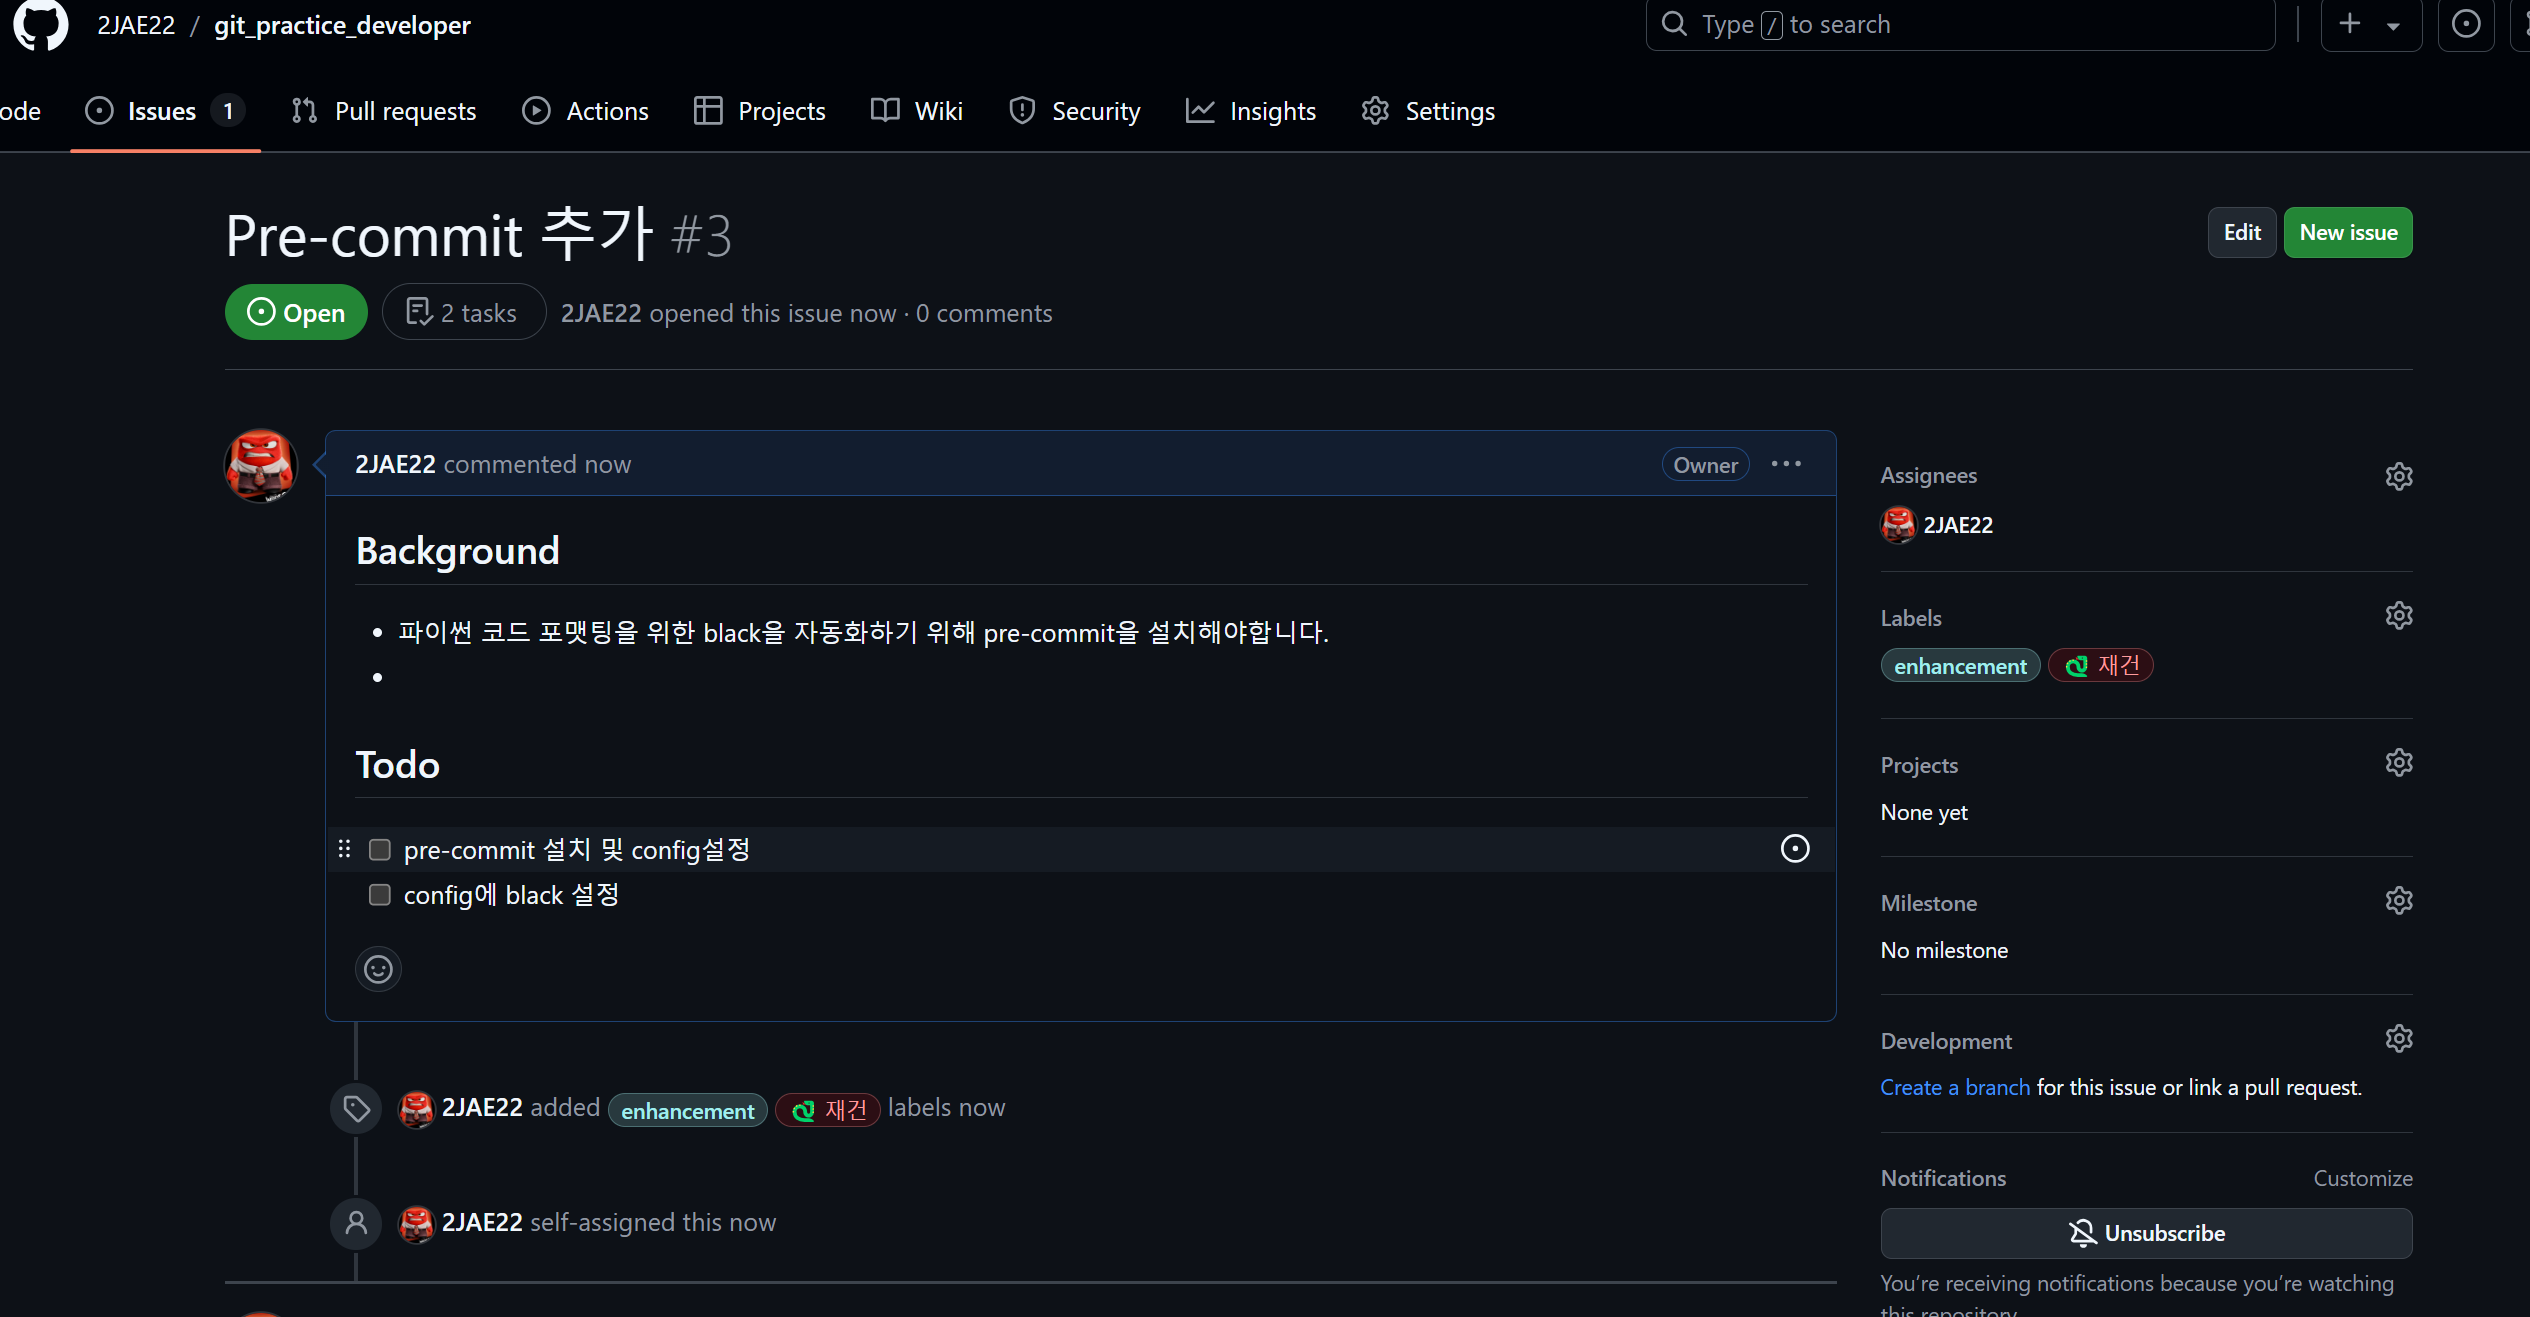Open the comment three-dots options menu
The height and width of the screenshot is (1317, 2530).
point(1786,464)
